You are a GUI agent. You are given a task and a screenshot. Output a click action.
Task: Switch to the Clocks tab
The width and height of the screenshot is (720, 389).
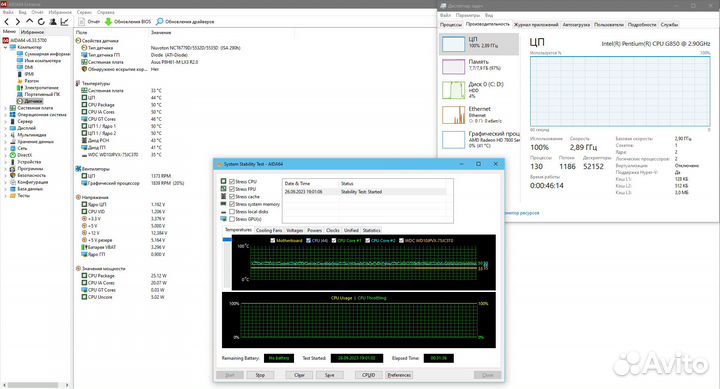(x=333, y=230)
